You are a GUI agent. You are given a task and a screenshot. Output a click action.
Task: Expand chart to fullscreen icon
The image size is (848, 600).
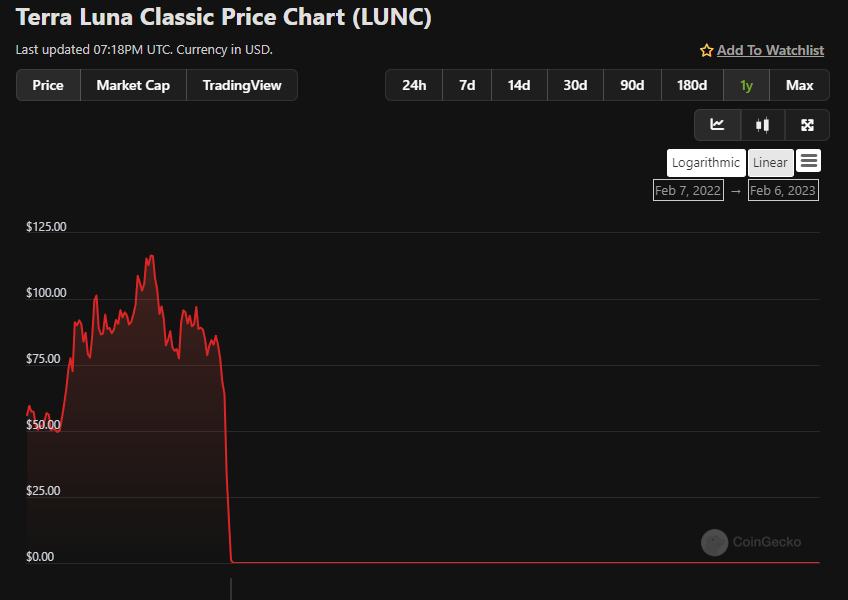(x=807, y=125)
